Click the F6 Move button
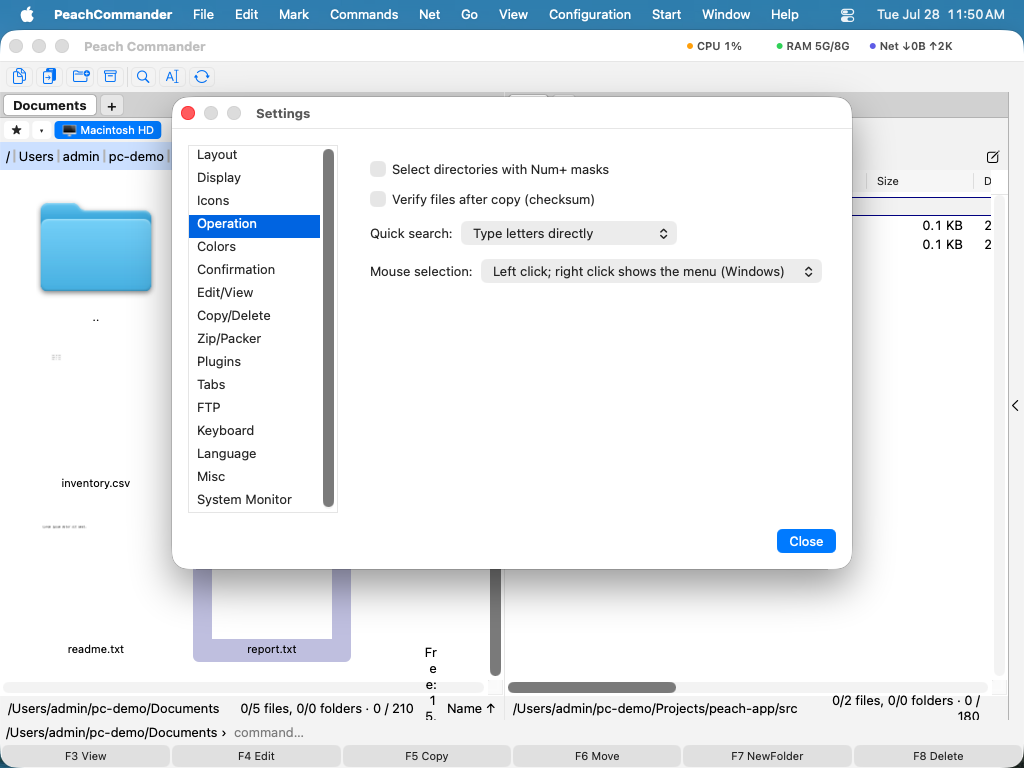Screen dimensions: 1024x768 click(x=597, y=756)
